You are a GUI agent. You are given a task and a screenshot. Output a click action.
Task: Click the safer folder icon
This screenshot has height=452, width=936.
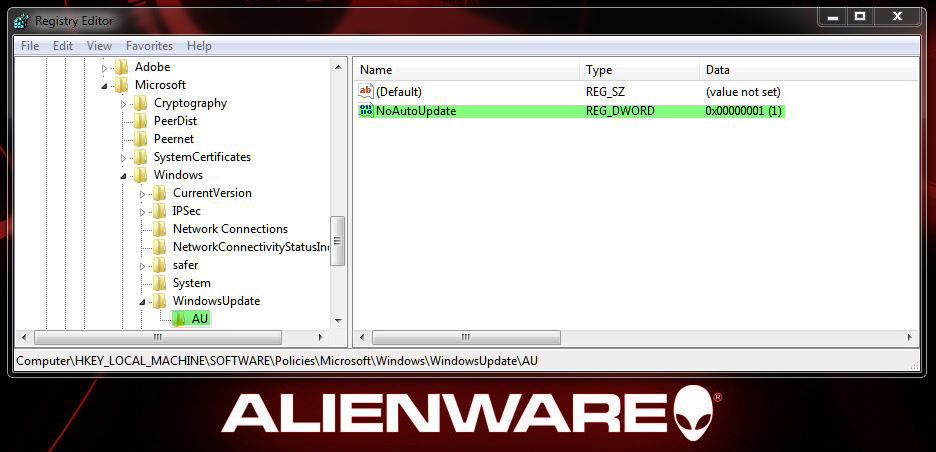click(160, 265)
